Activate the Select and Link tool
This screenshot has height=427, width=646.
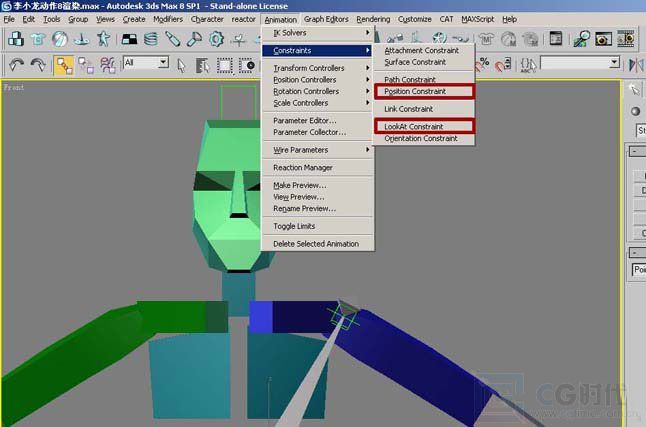coord(65,64)
